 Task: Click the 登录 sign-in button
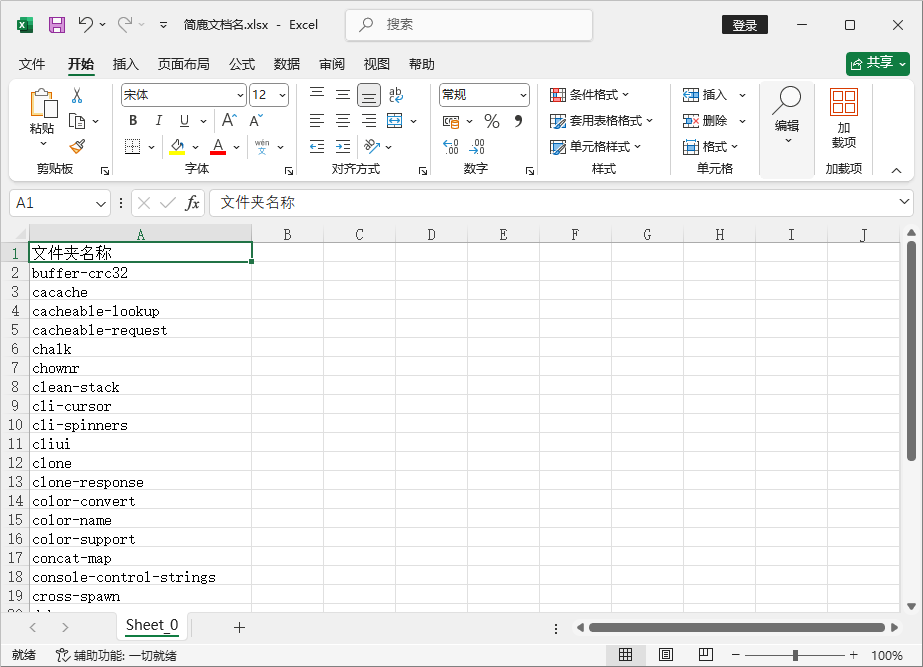pyautogui.click(x=744, y=25)
